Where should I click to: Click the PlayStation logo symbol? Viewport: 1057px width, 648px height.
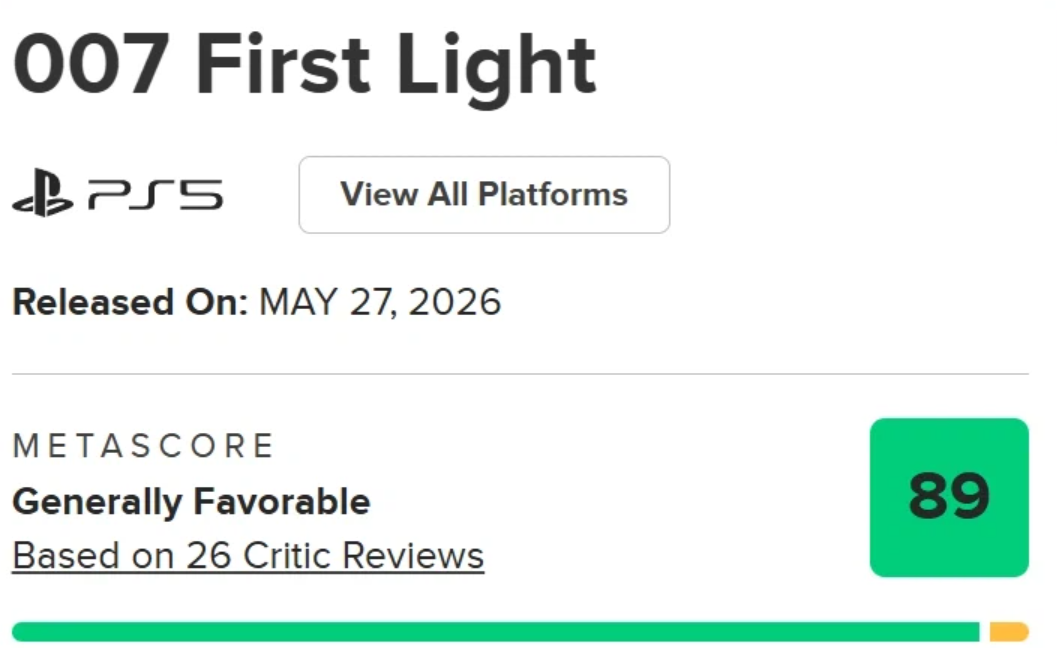(x=42, y=193)
